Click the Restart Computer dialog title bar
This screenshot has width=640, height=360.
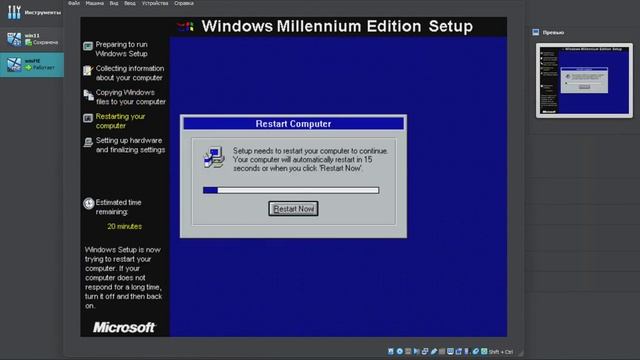[293, 124]
